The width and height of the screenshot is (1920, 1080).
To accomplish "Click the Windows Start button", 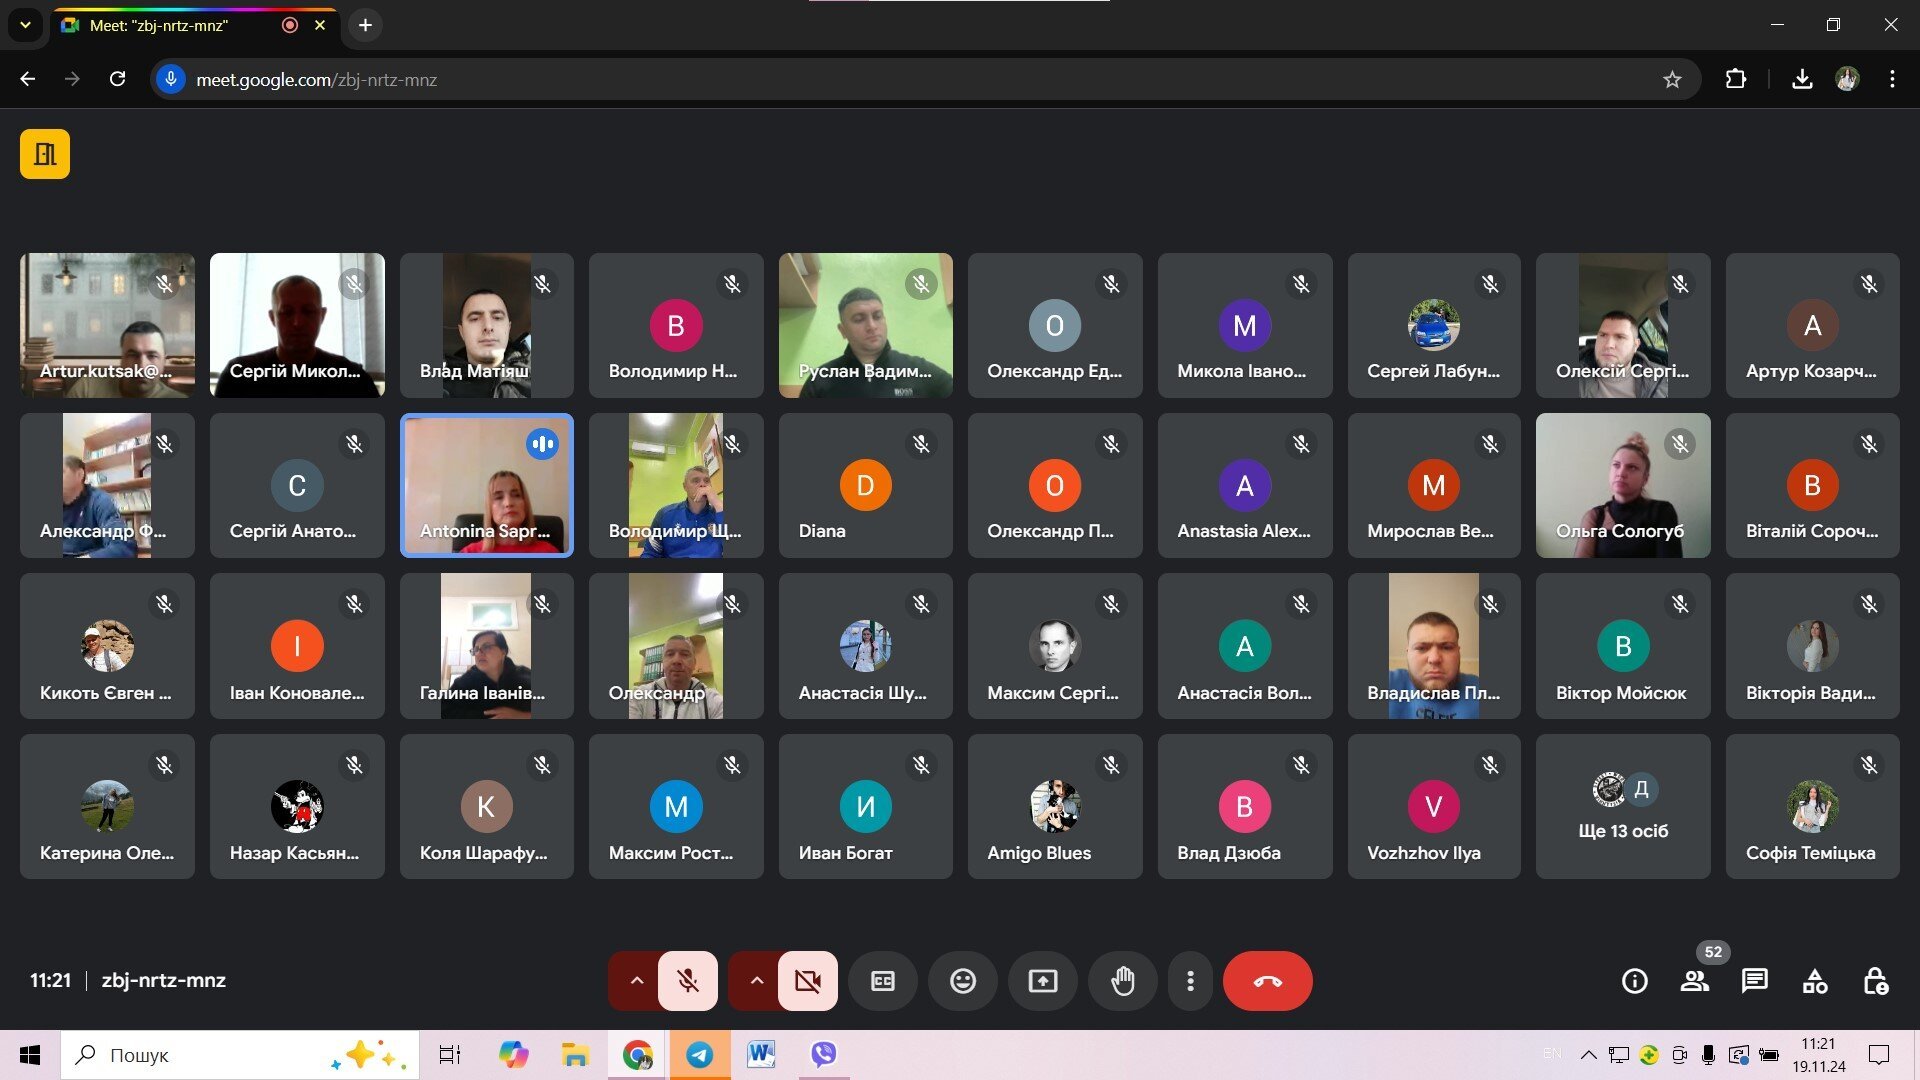I will coord(30,1055).
